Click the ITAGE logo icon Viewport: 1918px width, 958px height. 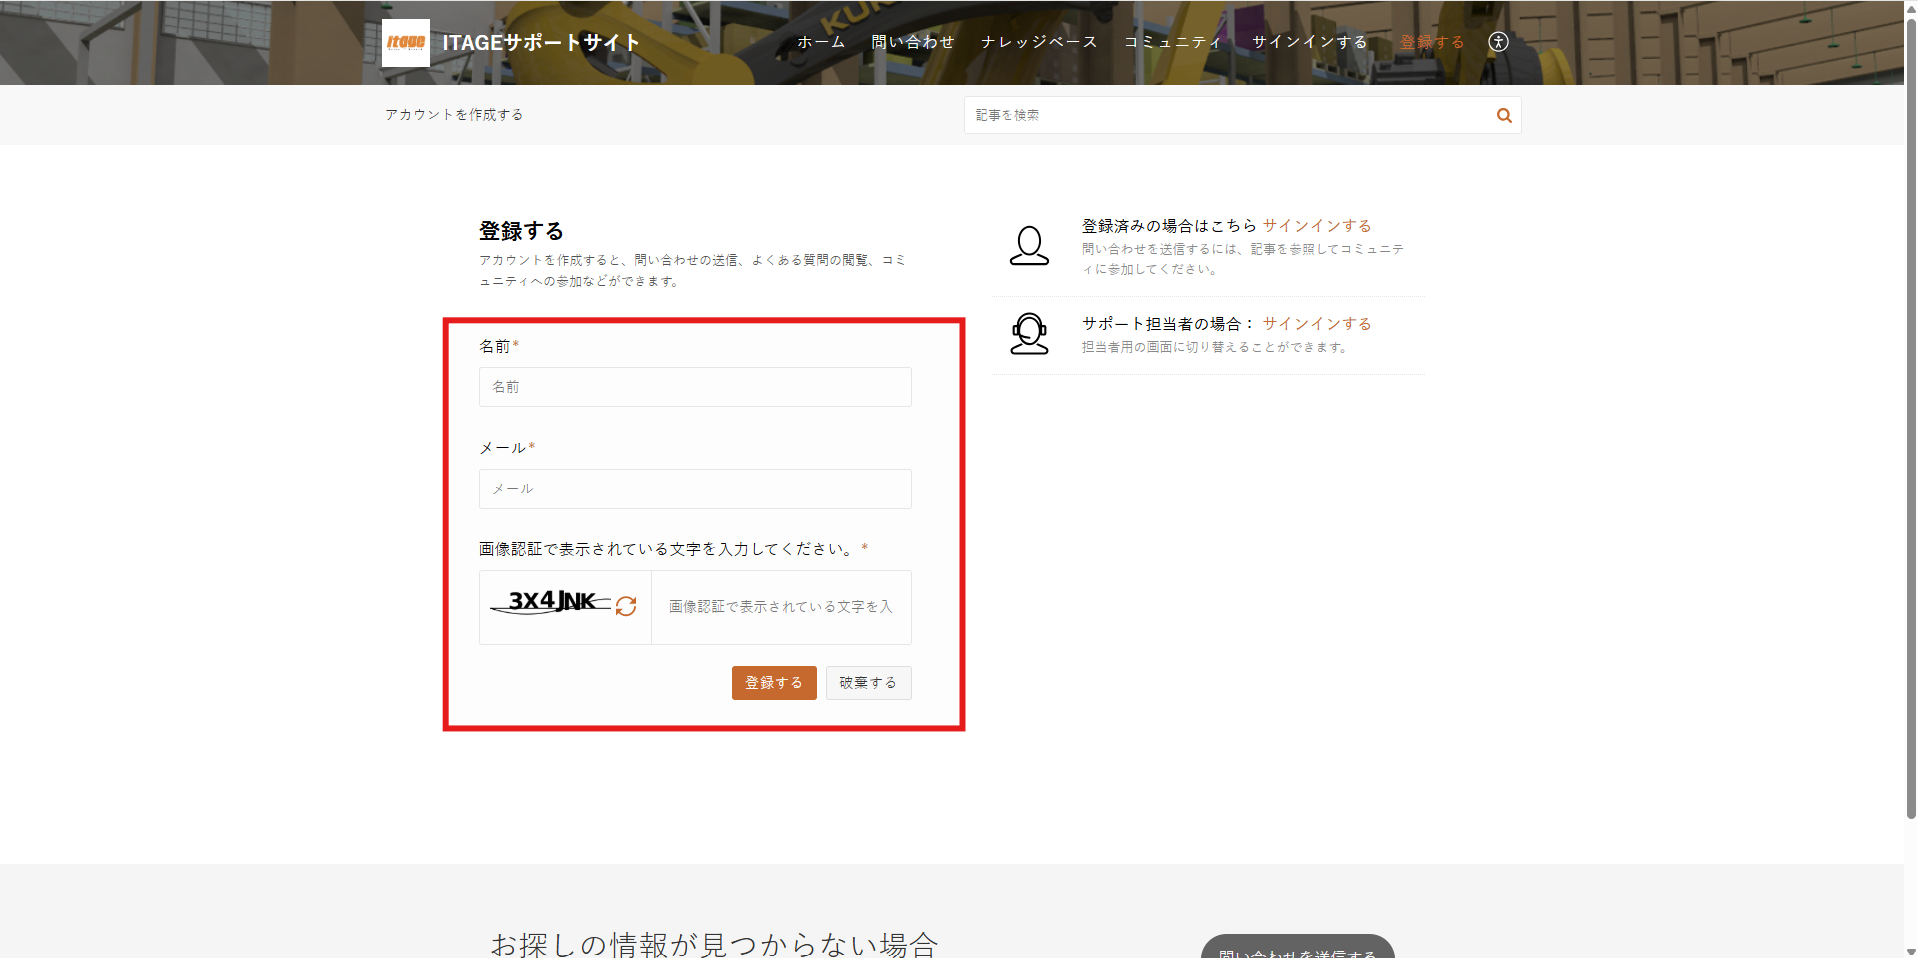coord(405,43)
